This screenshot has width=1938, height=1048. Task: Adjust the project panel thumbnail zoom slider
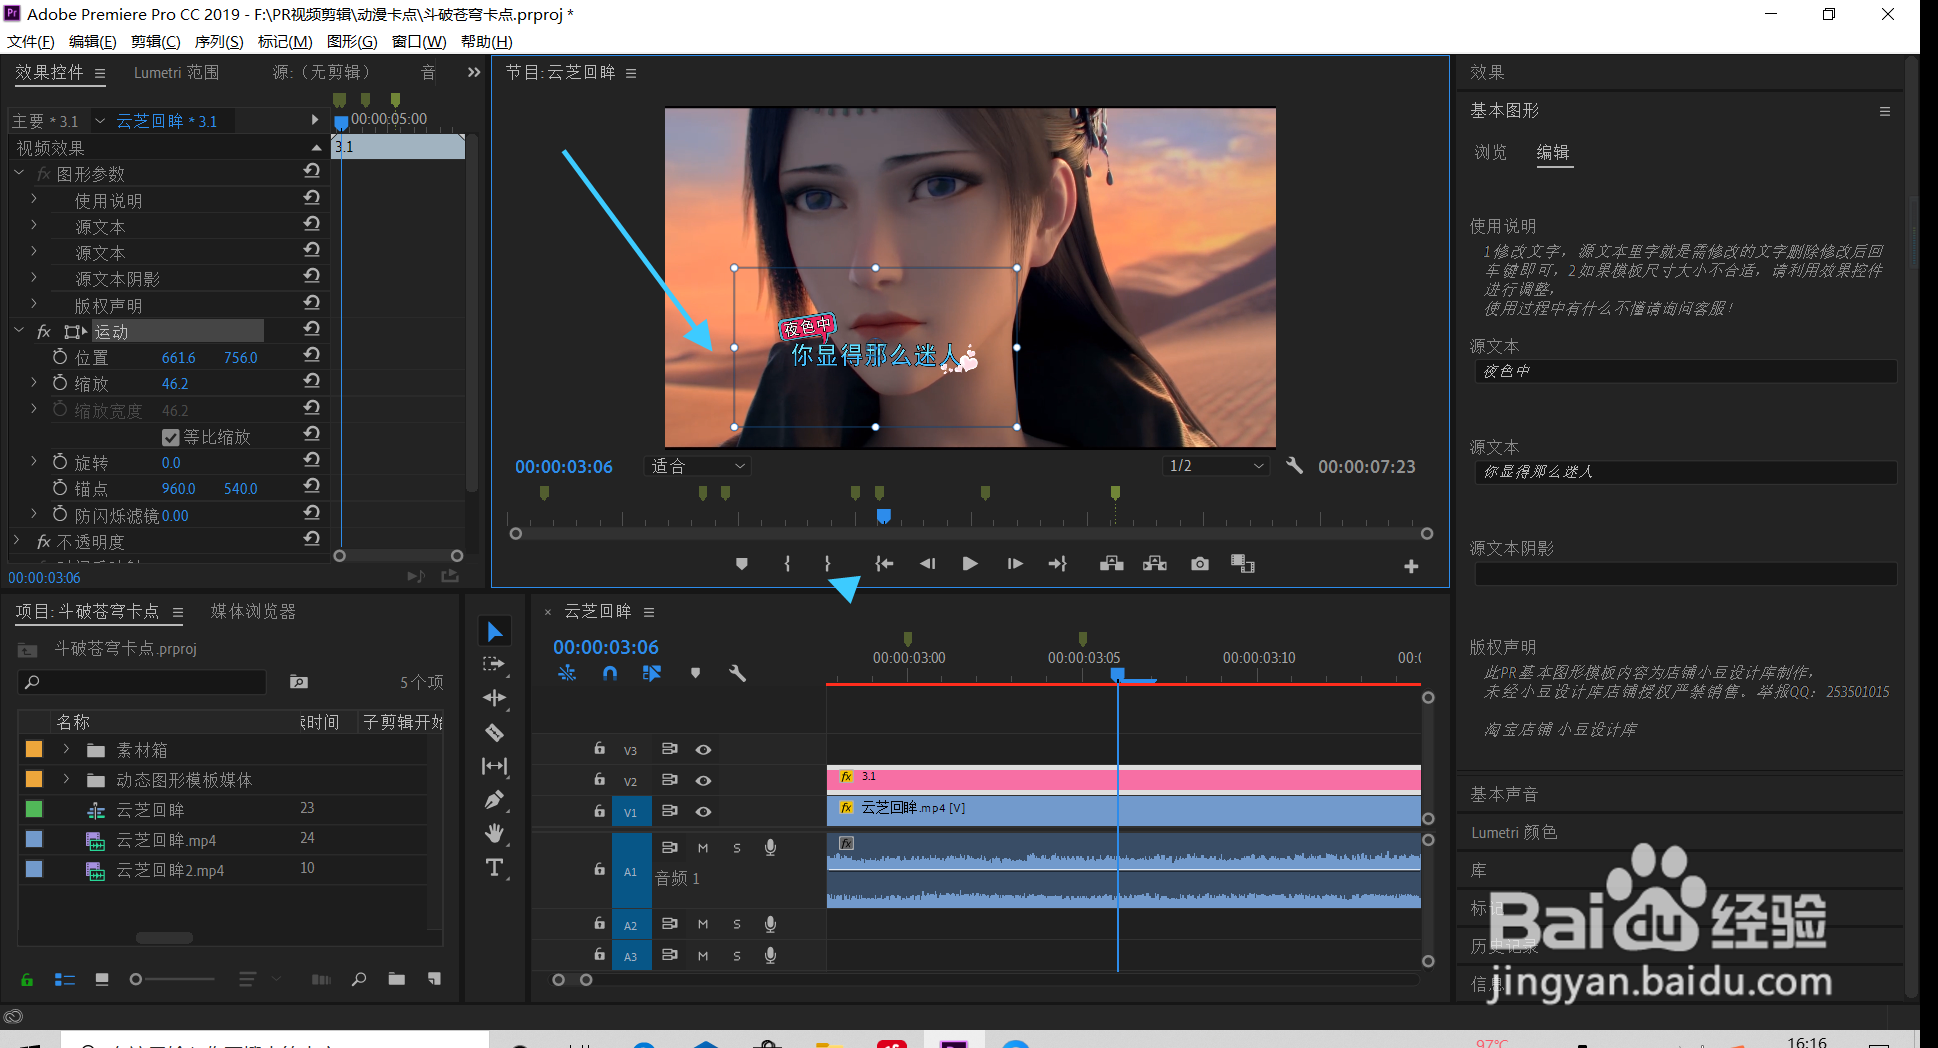coord(136,979)
